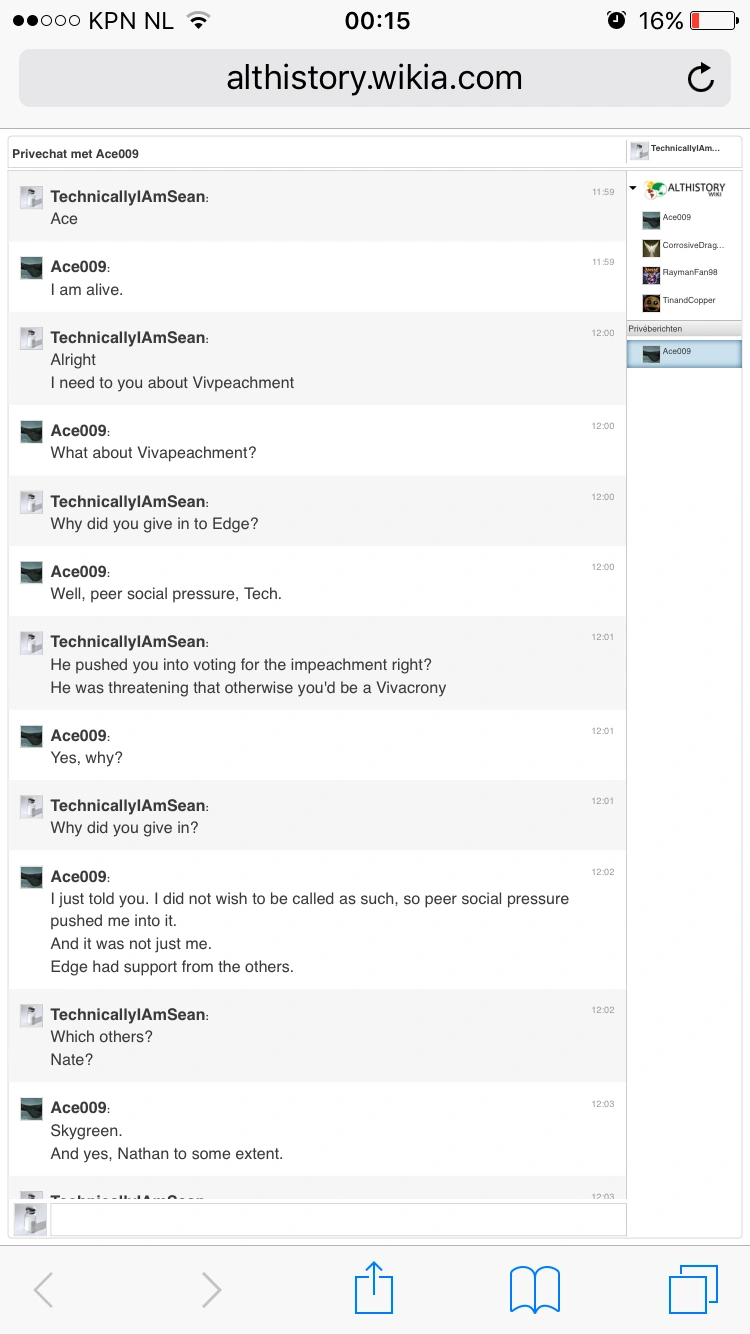This screenshot has height=1334, width=750.
Task: Show open tabs with the tabs icon
Action: [x=693, y=1288]
